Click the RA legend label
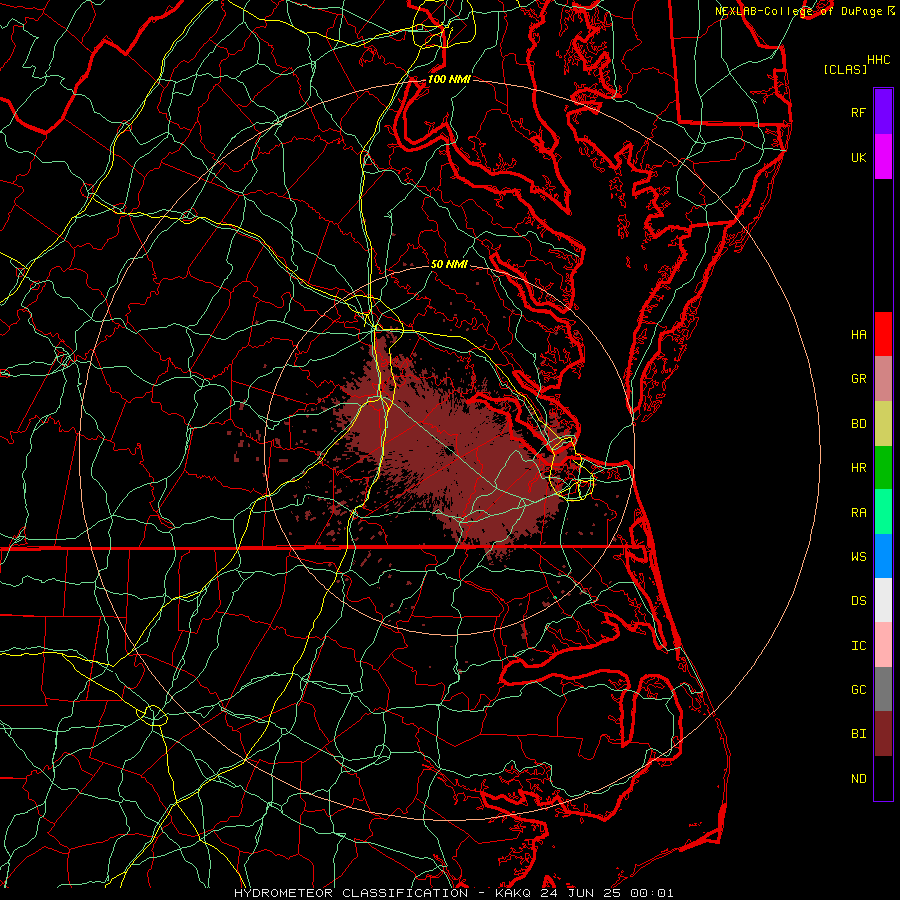 click(858, 513)
